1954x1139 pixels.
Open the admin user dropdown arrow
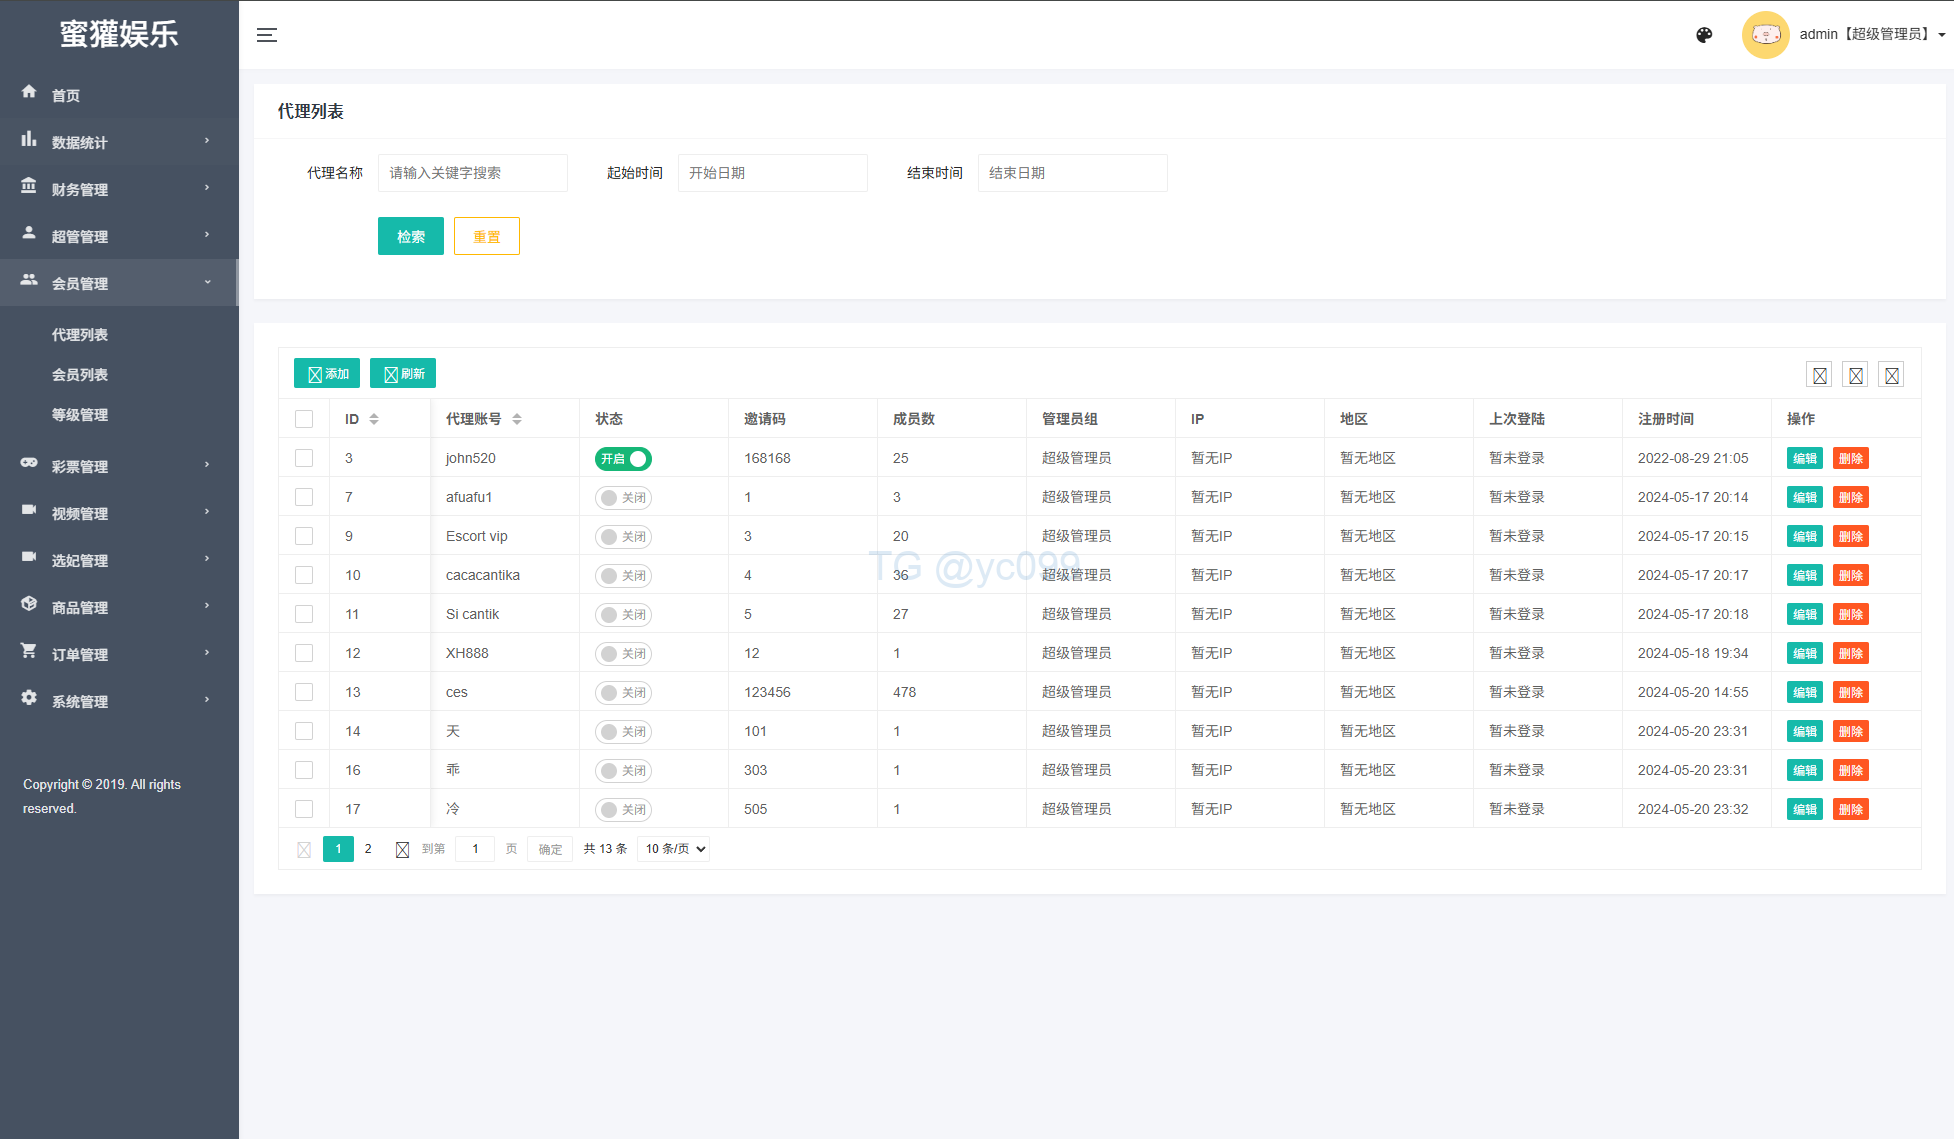pos(1942,35)
